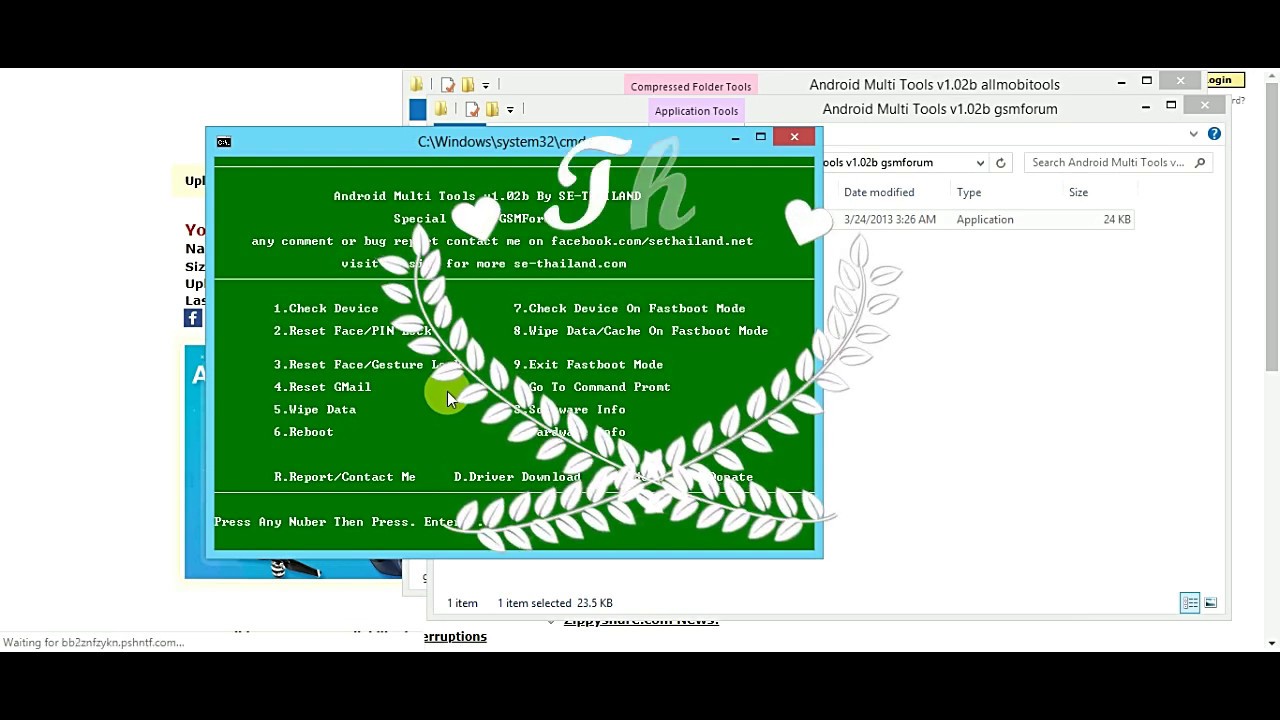Click '6.Reboot' text in cmd
Image resolution: width=1280 pixels, height=720 pixels.
(304, 432)
